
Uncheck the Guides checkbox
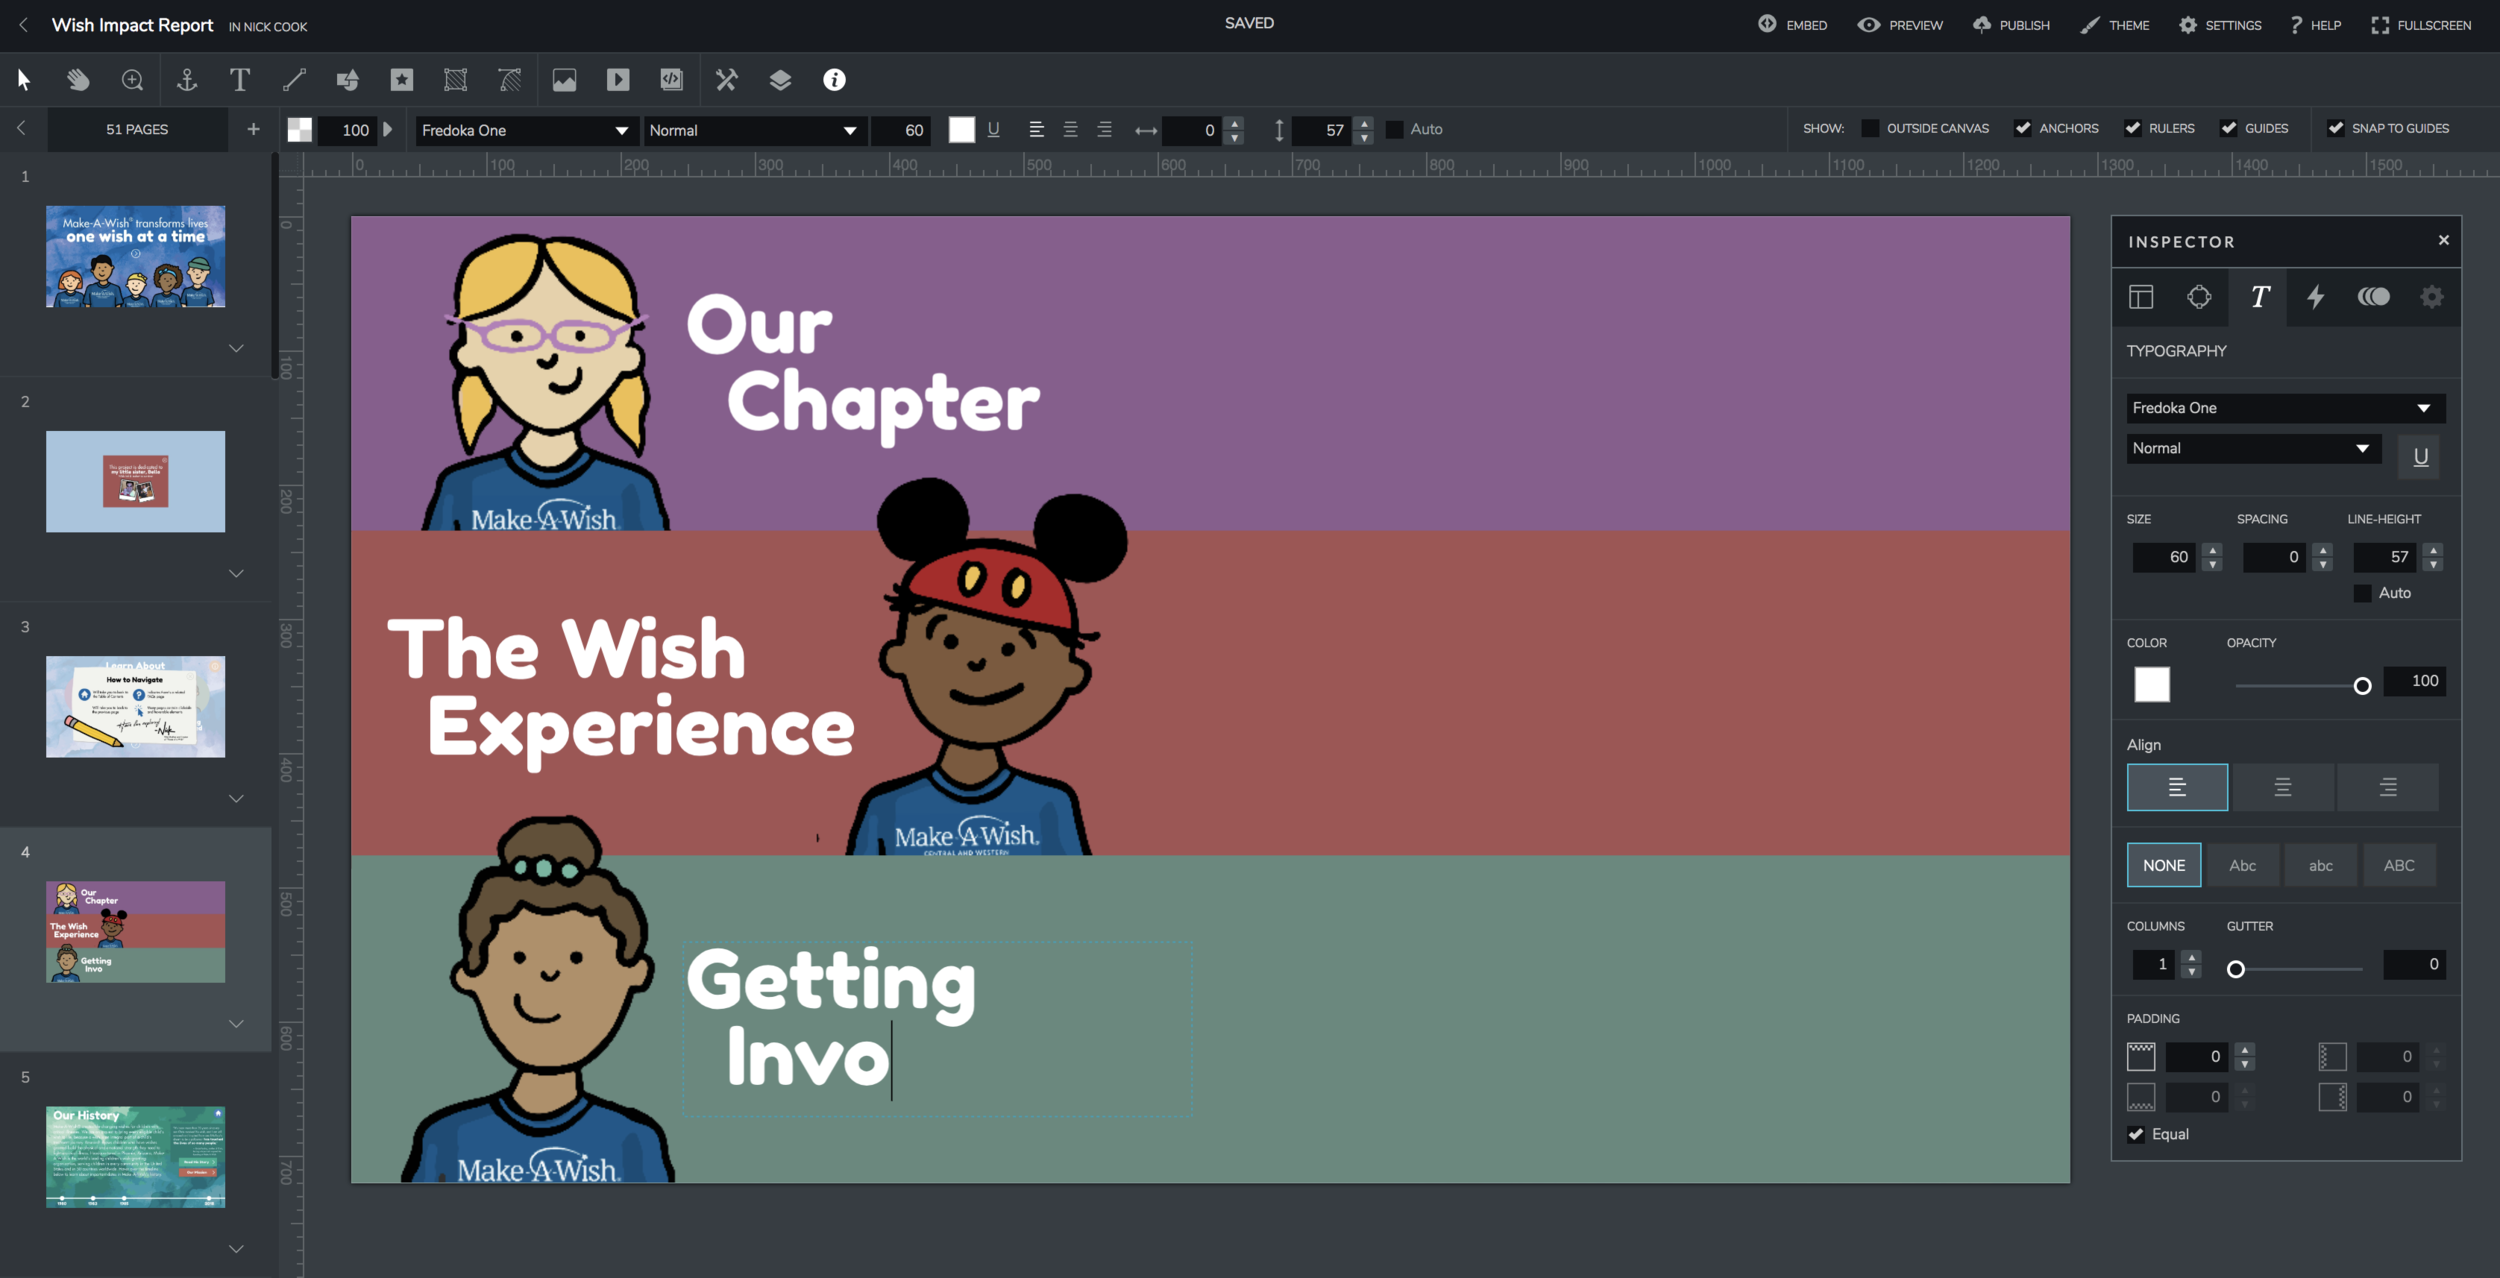(x=2228, y=128)
